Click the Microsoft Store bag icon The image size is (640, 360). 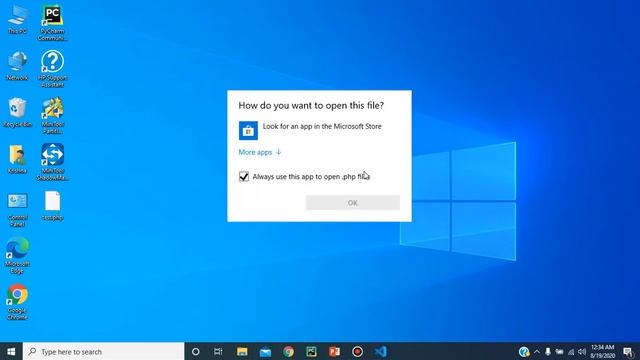[x=248, y=131]
